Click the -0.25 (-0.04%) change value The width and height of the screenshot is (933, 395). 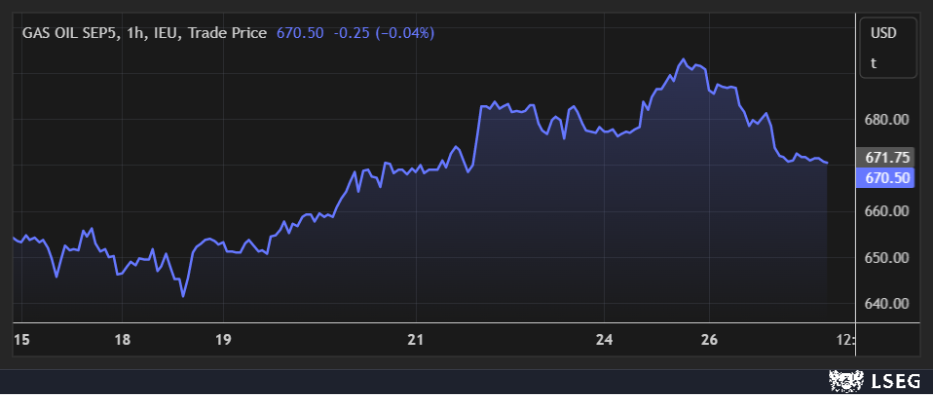tap(384, 33)
